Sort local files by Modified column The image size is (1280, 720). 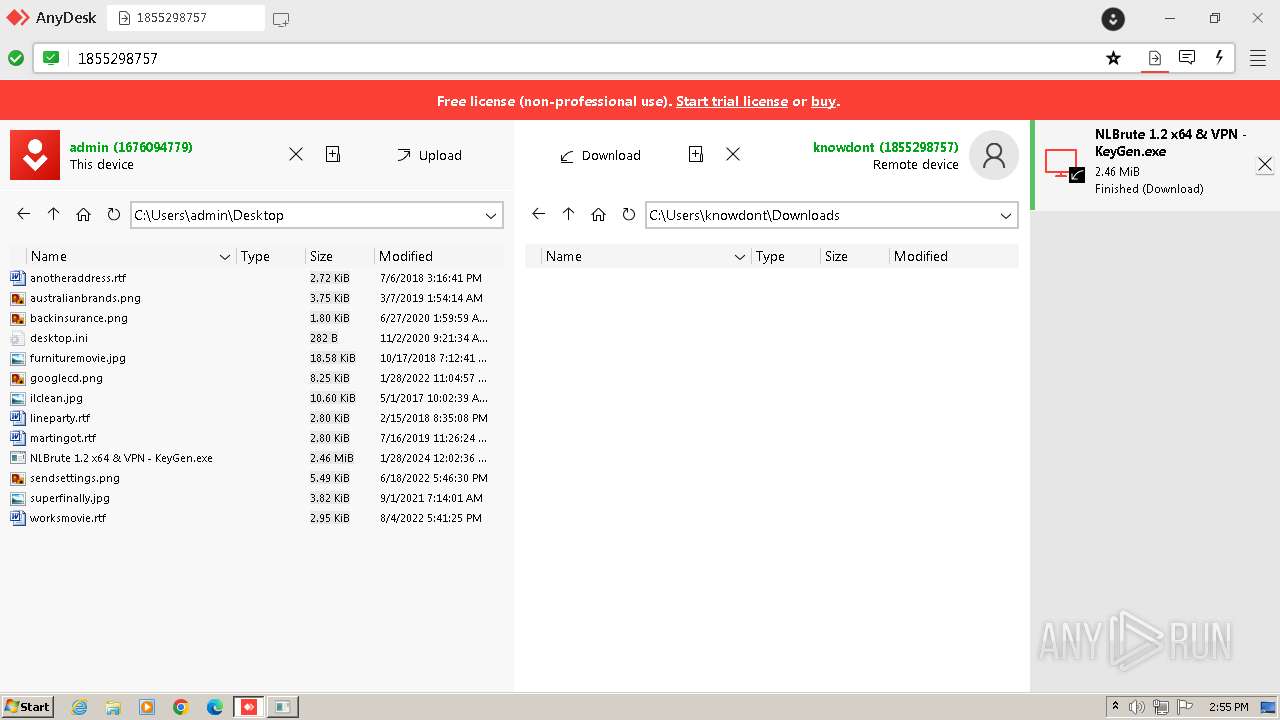438,256
